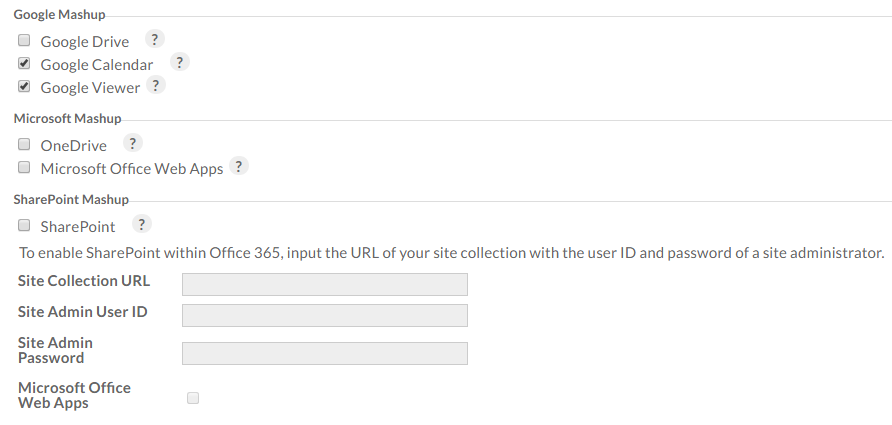Click the Site Admin Password label

pyautogui.click(x=55, y=350)
